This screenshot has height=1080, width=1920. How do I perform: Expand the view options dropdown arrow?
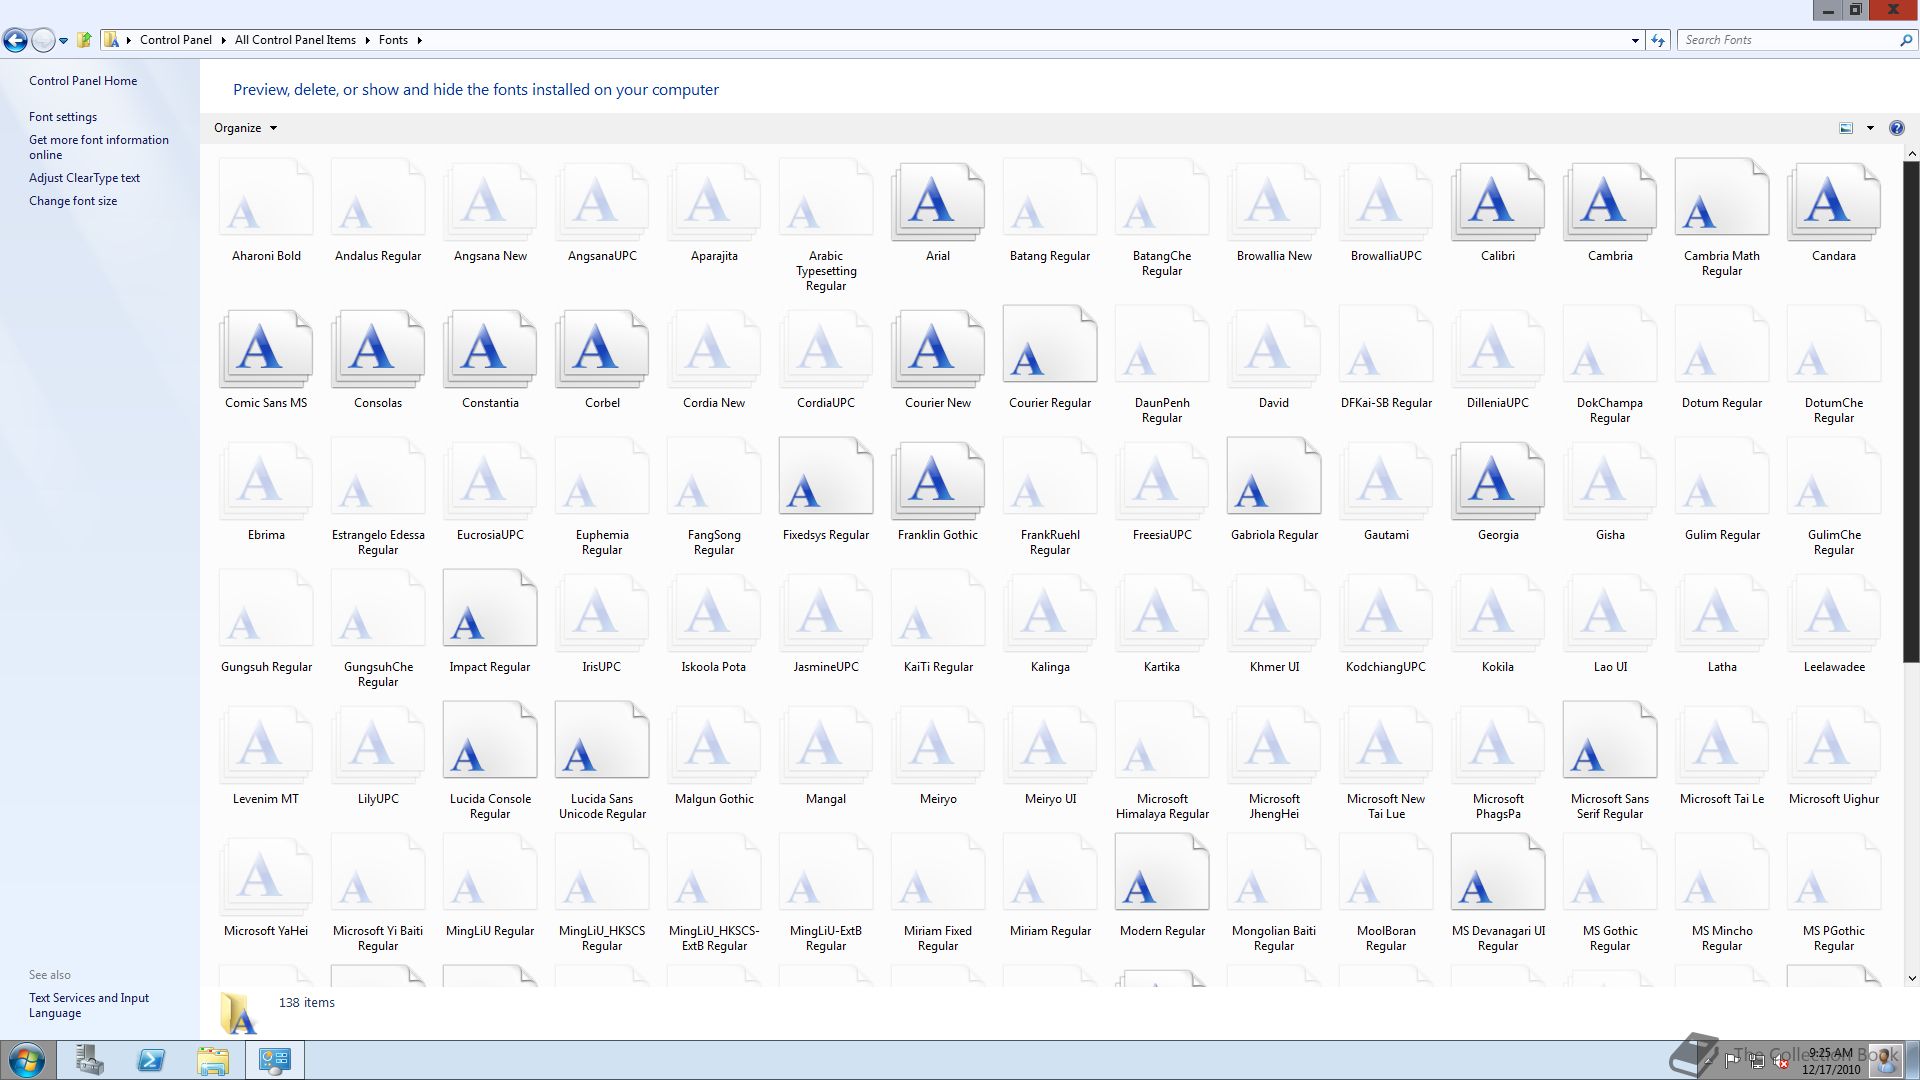(1870, 128)
